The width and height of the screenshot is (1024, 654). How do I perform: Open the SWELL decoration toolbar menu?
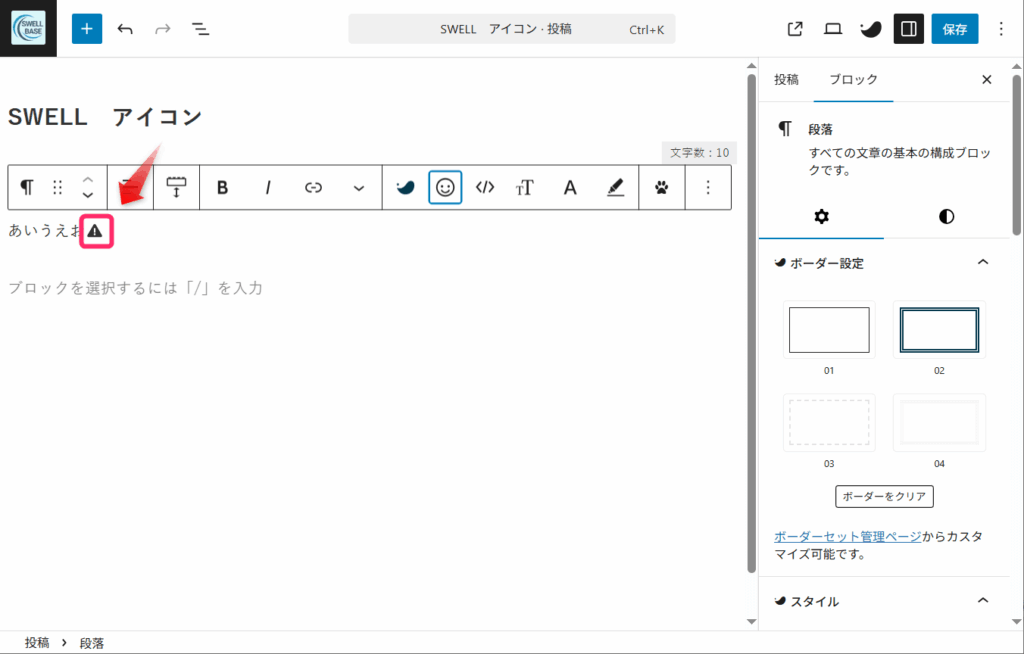[x=406, y=188]
